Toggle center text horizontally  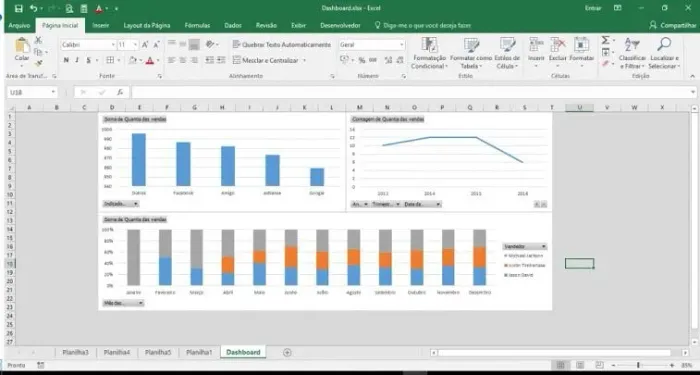(x=183, y=60)
